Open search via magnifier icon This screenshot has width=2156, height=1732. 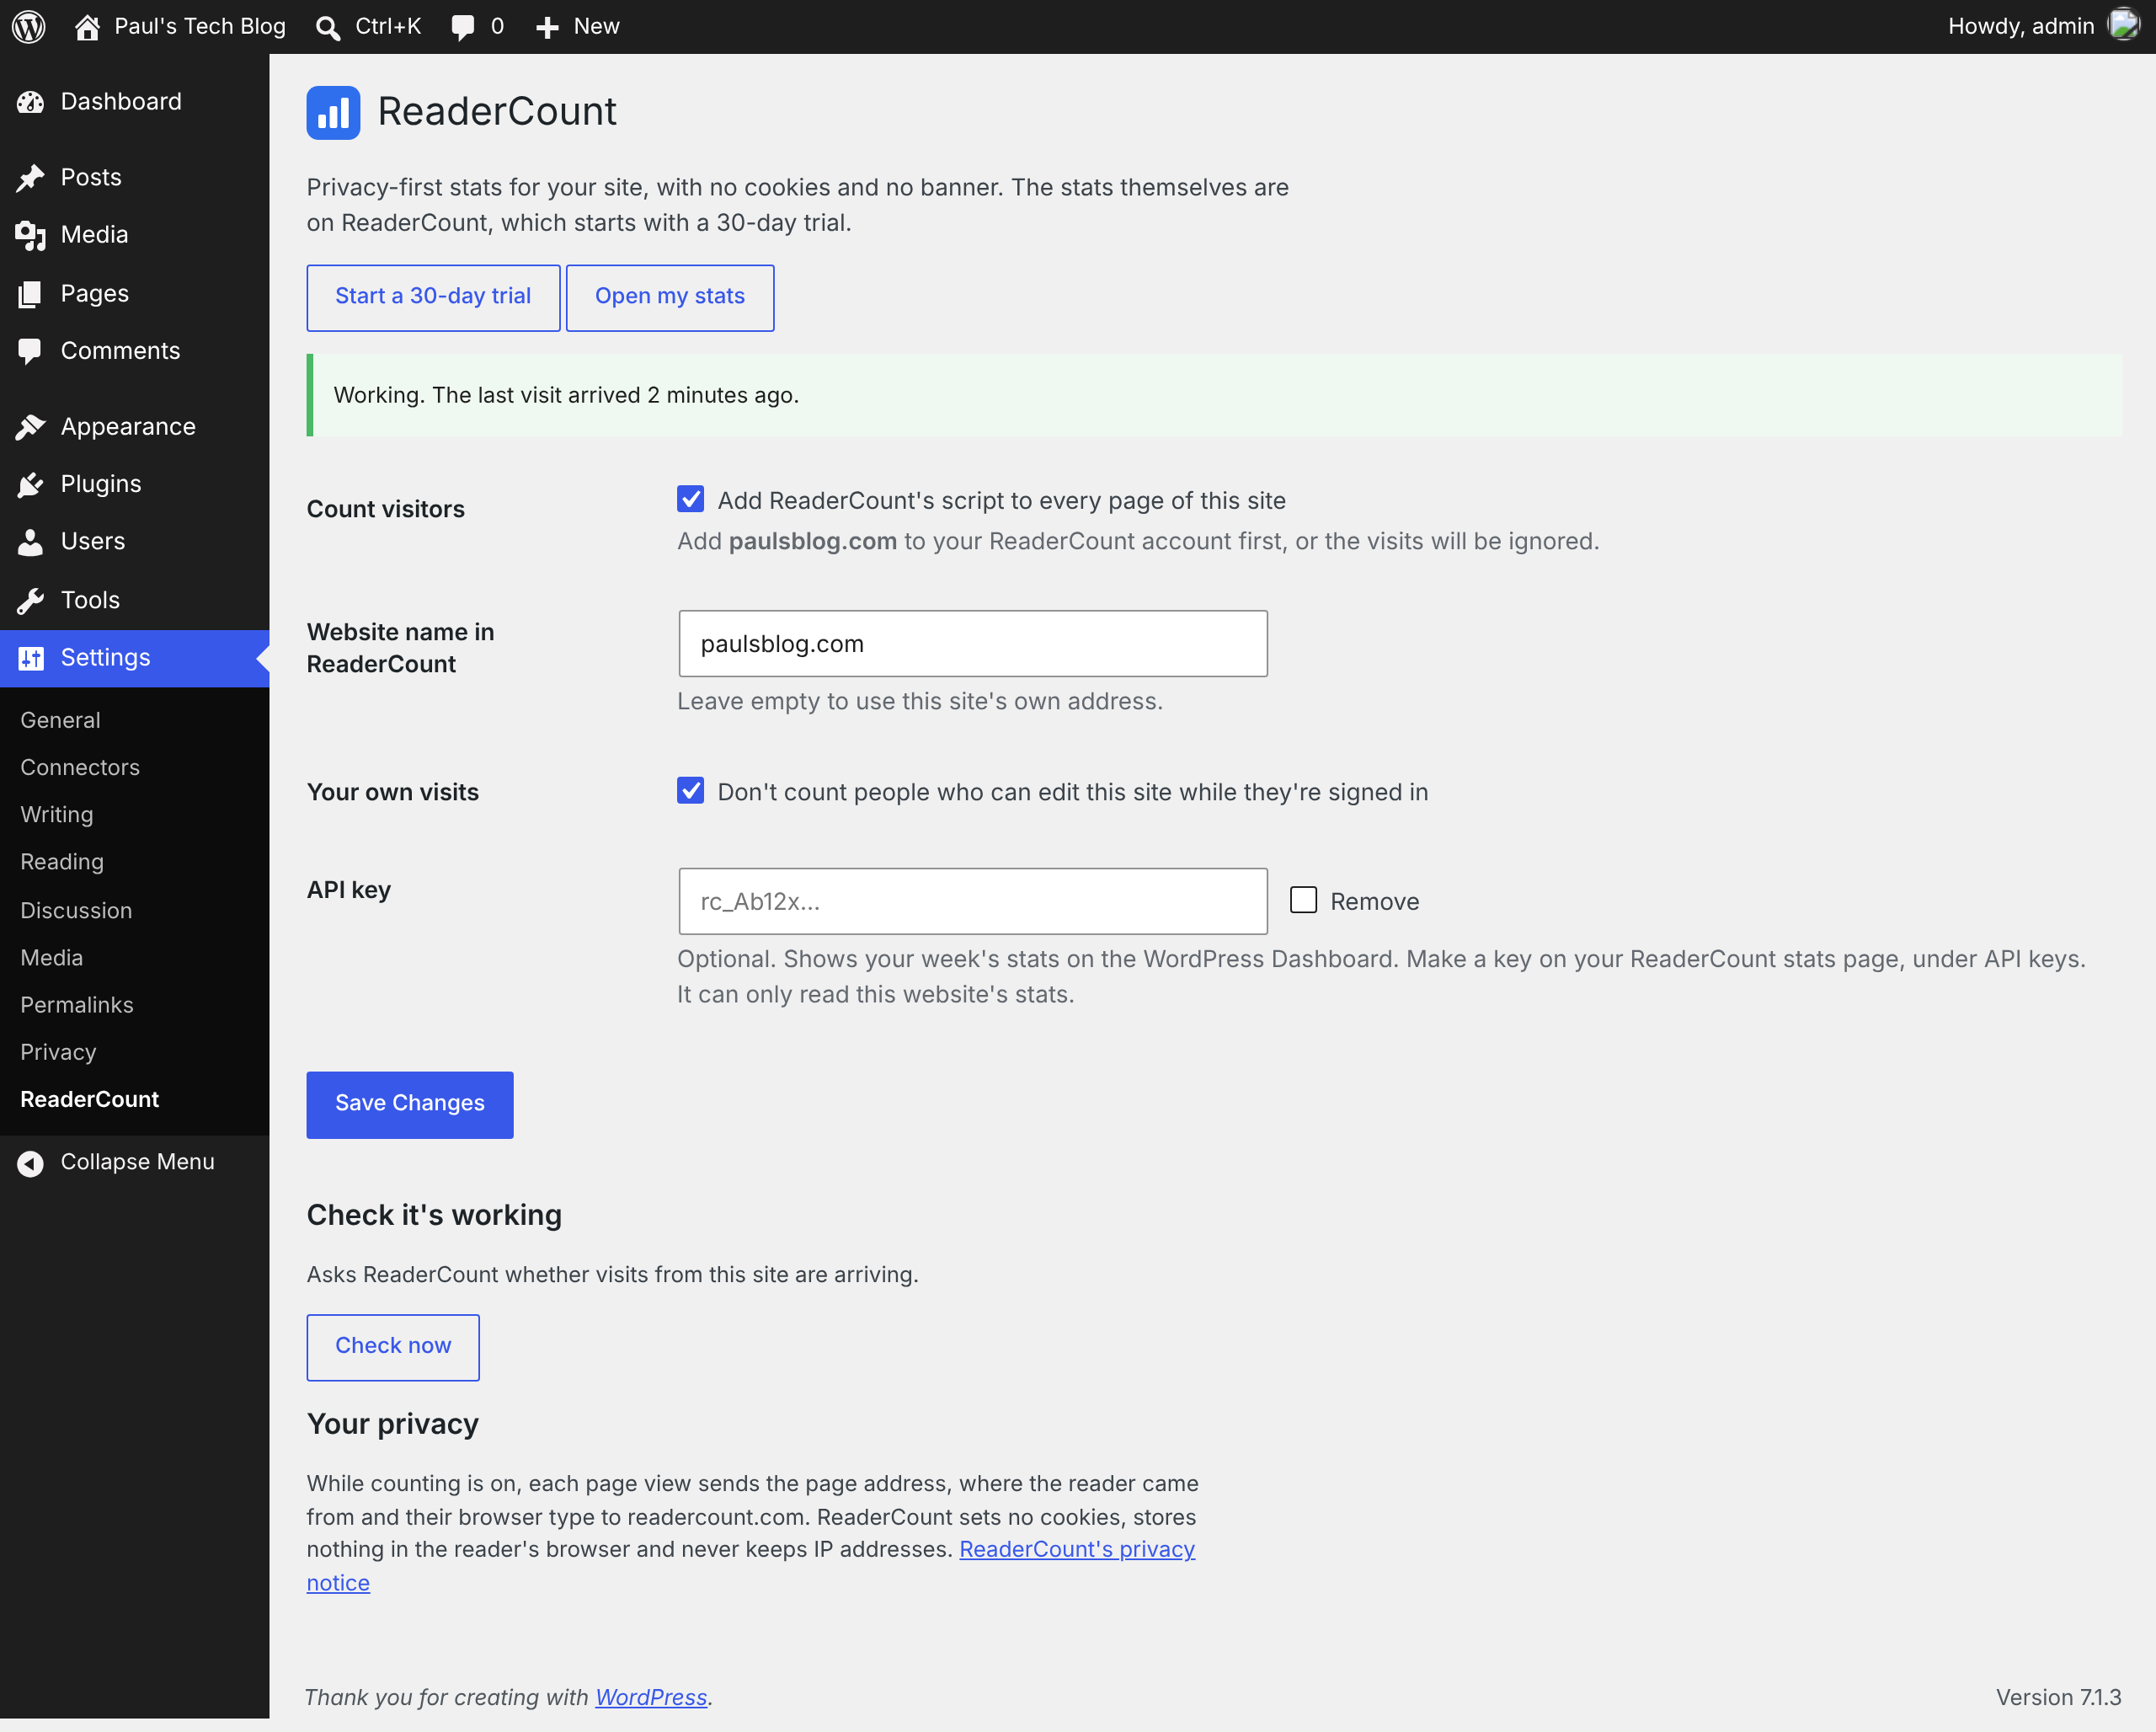point(328,27)
